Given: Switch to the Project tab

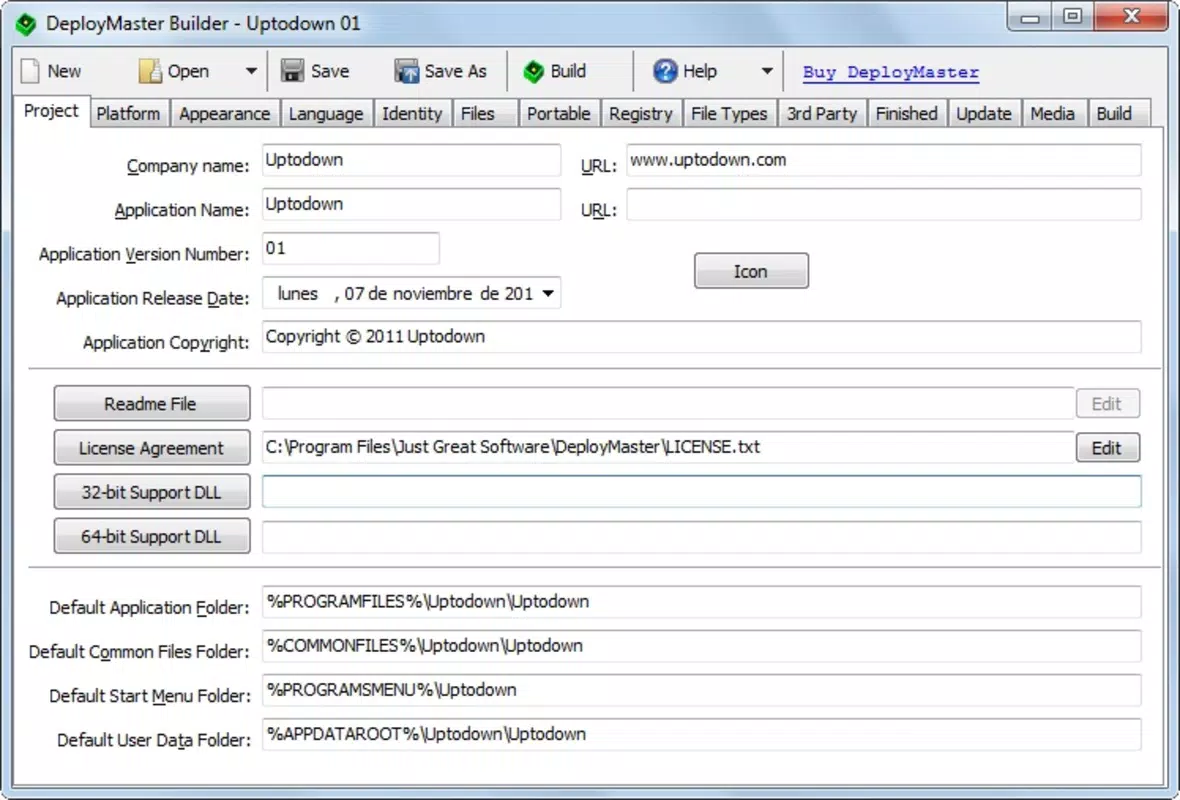Looking at the screenshot, I should [51, 111].
